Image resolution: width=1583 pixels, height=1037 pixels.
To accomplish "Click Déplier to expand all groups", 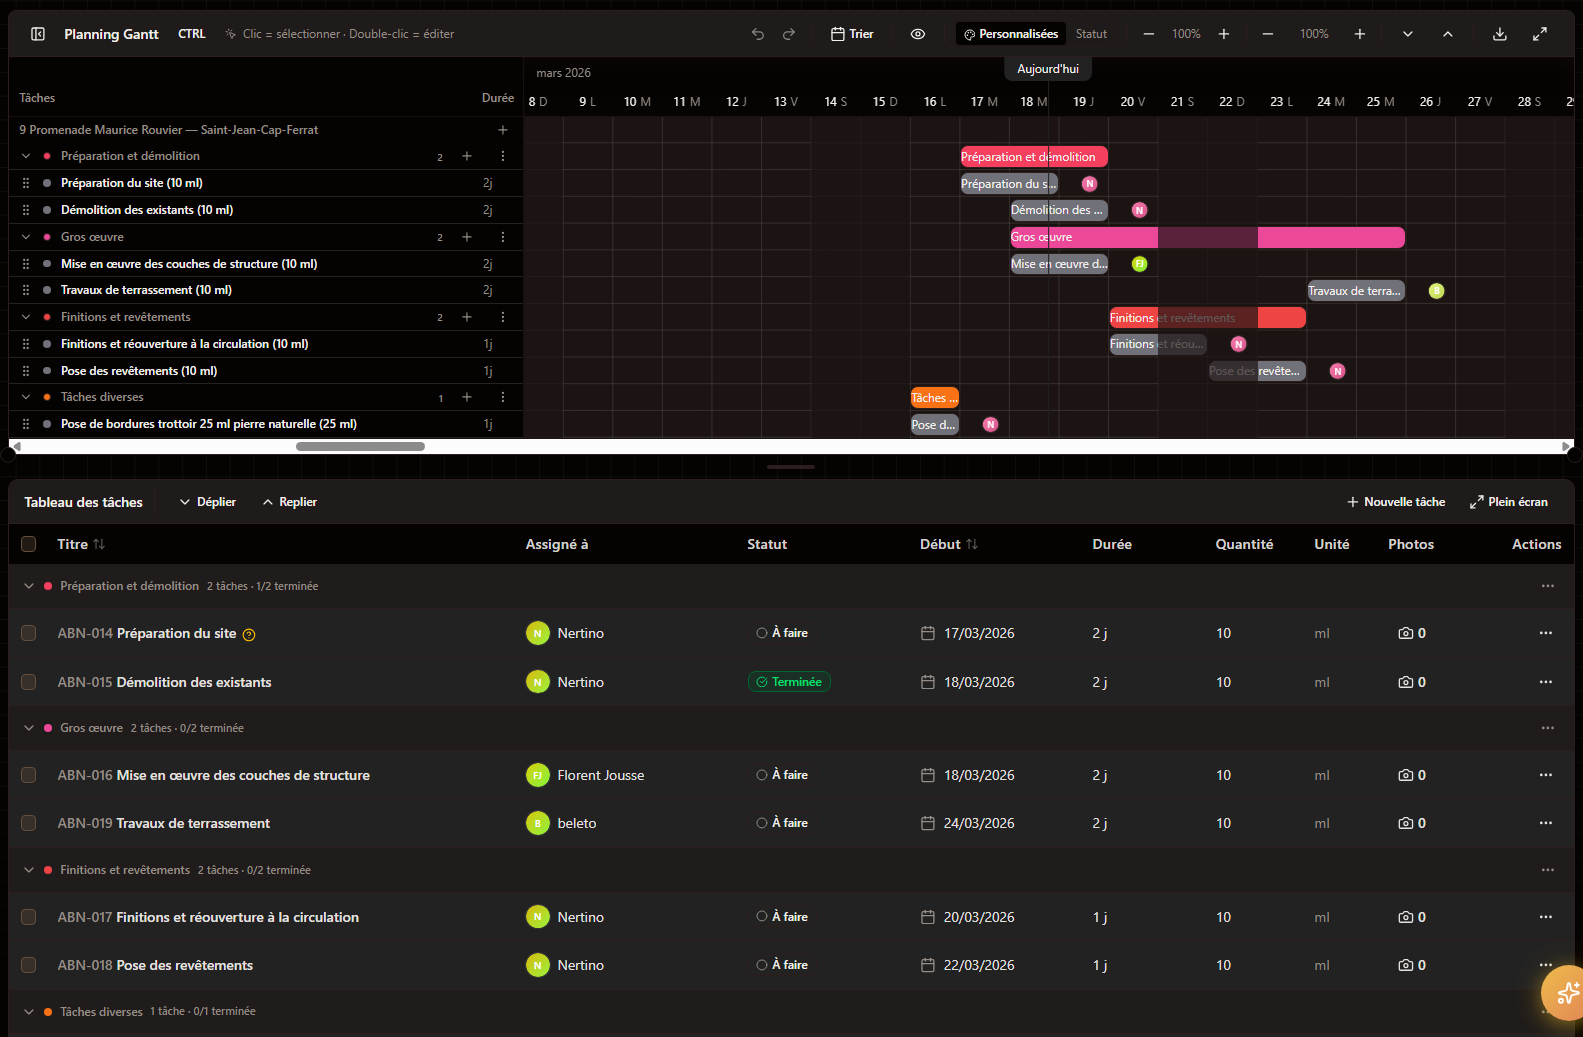I will pyautogui.click(x=208, y=502).
